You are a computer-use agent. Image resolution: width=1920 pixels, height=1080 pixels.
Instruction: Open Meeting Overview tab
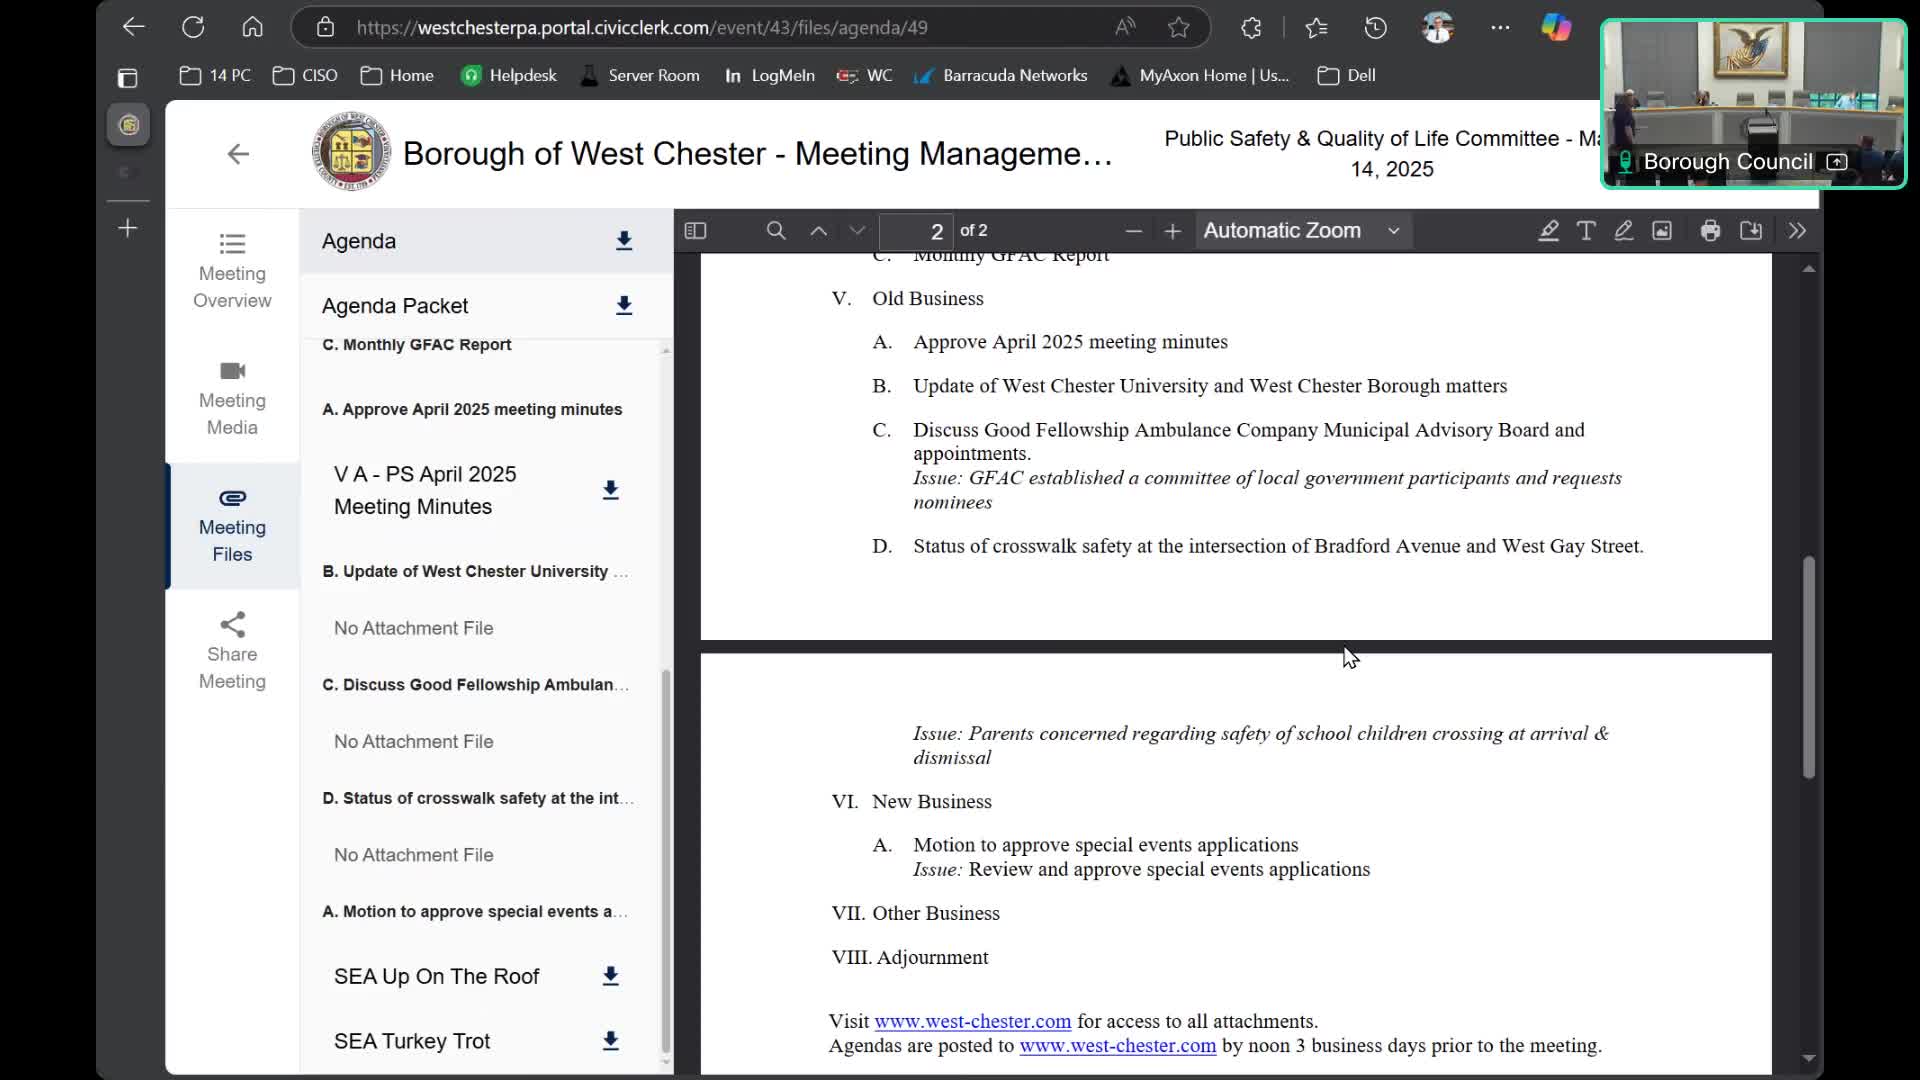232,271
